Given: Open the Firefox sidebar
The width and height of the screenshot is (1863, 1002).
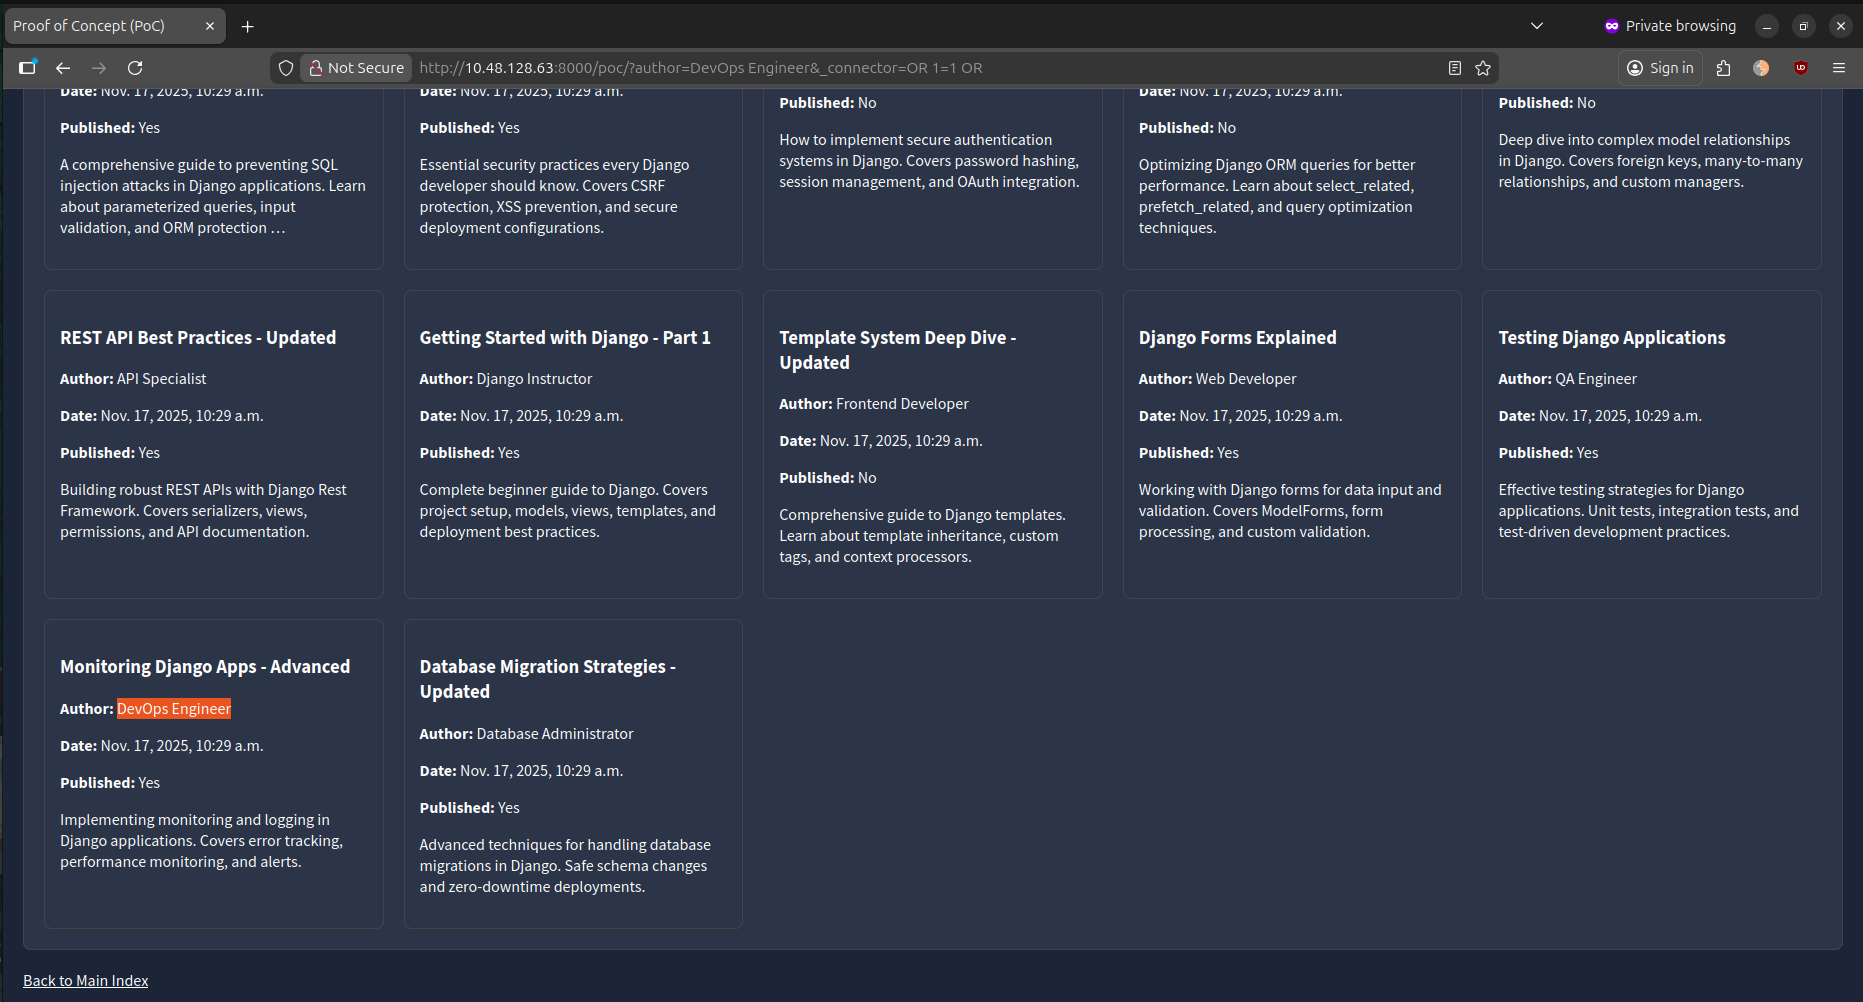Looking at the screenshot, I should point(27,67).
